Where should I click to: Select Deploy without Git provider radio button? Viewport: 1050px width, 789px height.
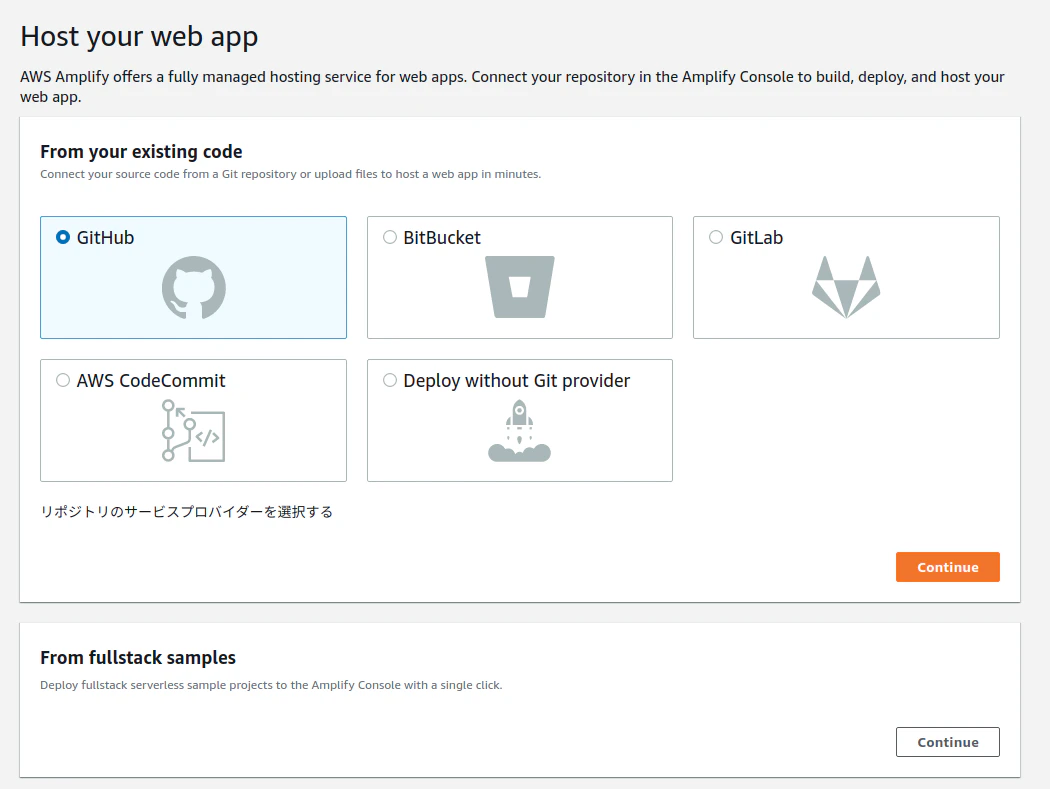click(x=390, y=381)
